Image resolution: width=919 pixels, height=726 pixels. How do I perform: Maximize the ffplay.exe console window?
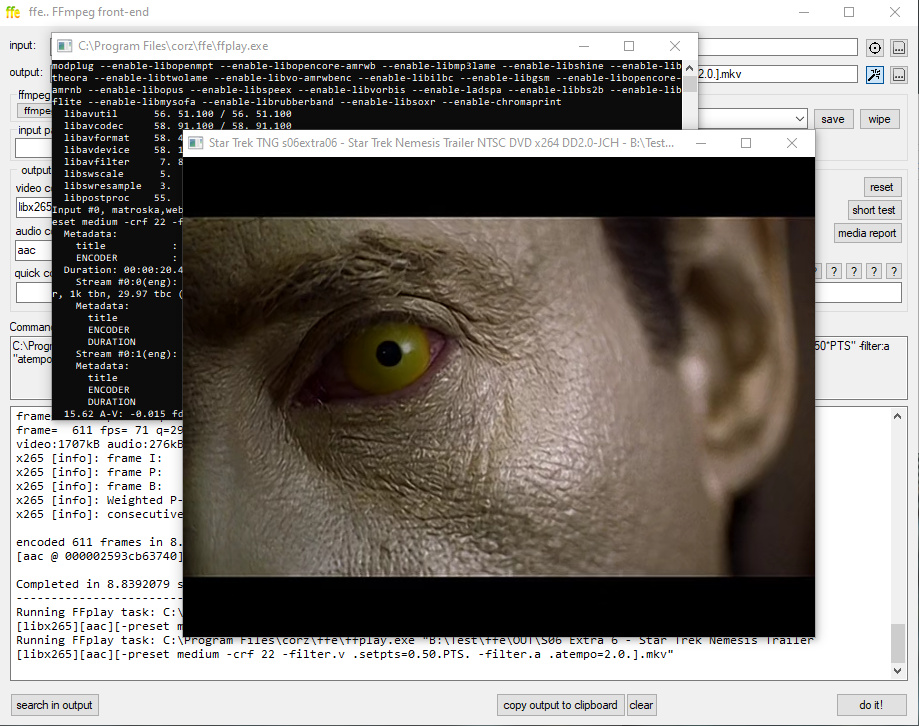tap(629, 46)
